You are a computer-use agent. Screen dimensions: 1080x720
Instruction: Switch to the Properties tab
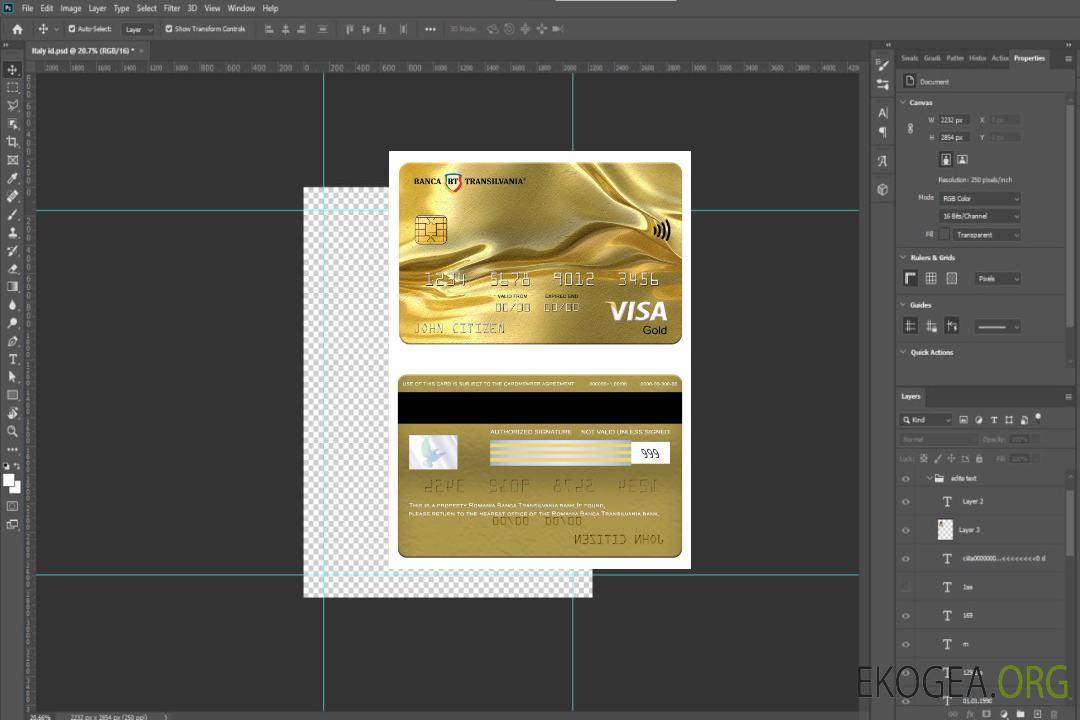click(1029, 59)
